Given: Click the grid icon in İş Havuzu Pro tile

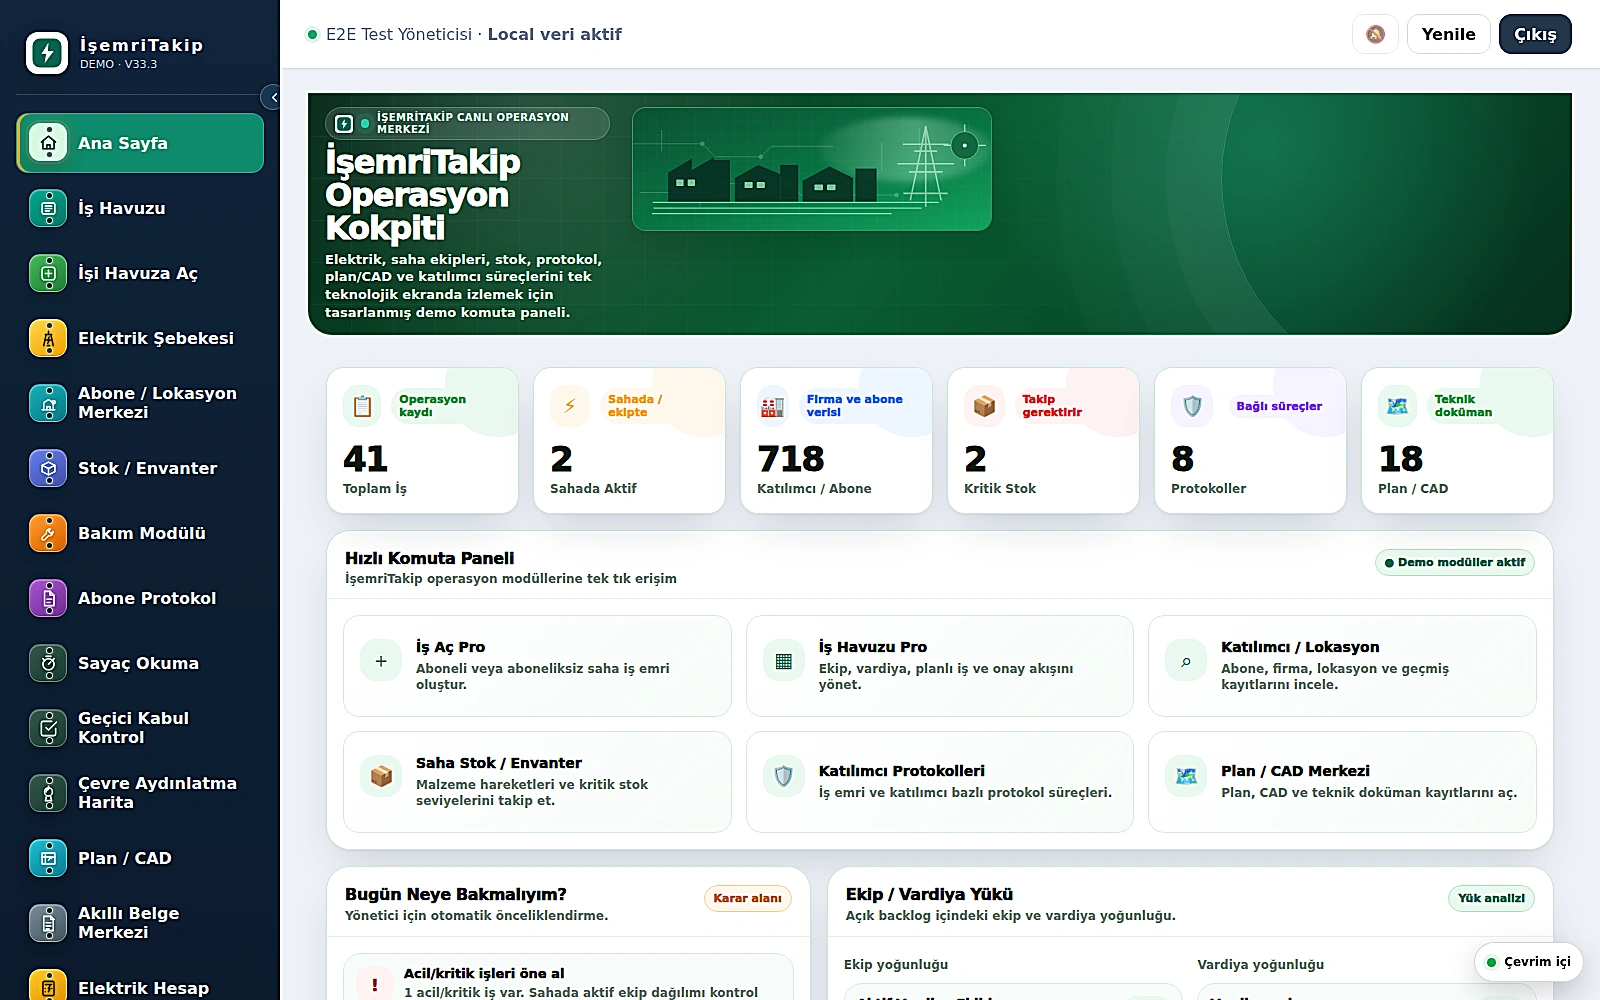Looking at the screenshot, I should pos(784,661).
